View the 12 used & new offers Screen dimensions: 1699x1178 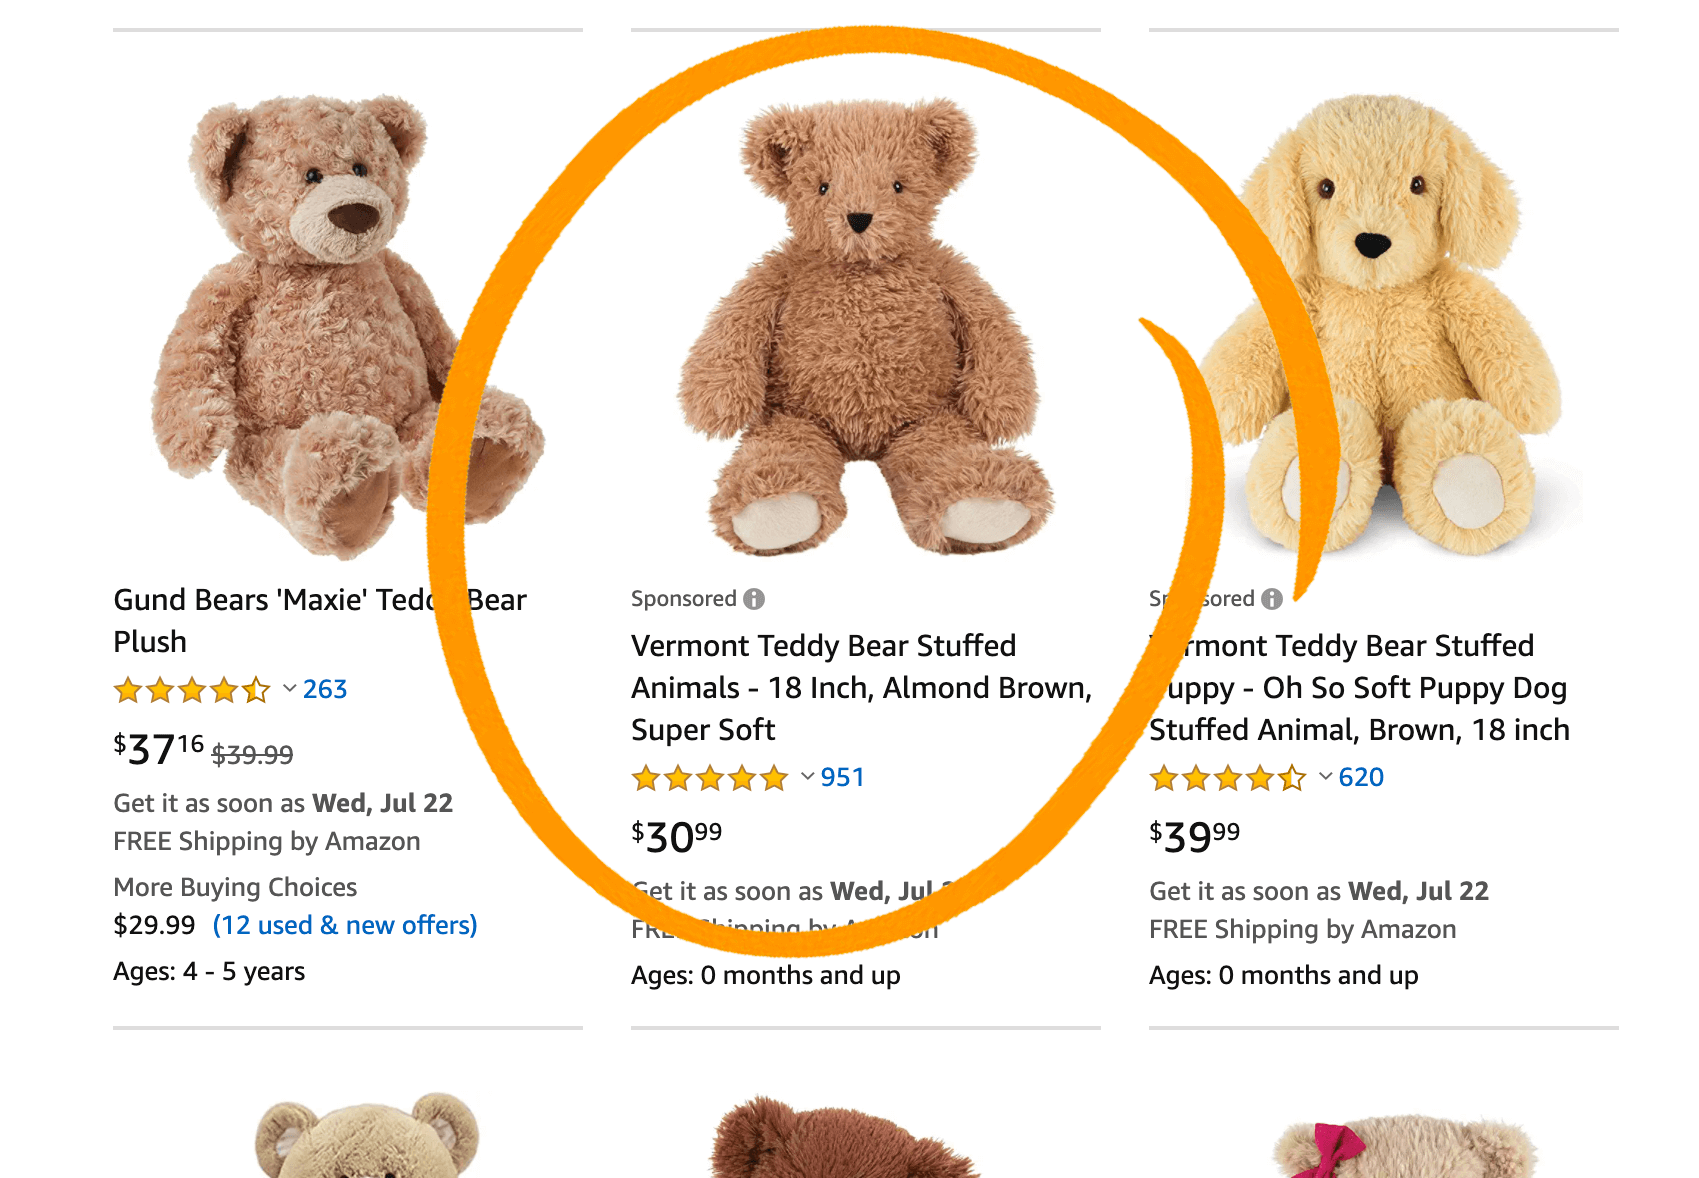tap(345, 925)
